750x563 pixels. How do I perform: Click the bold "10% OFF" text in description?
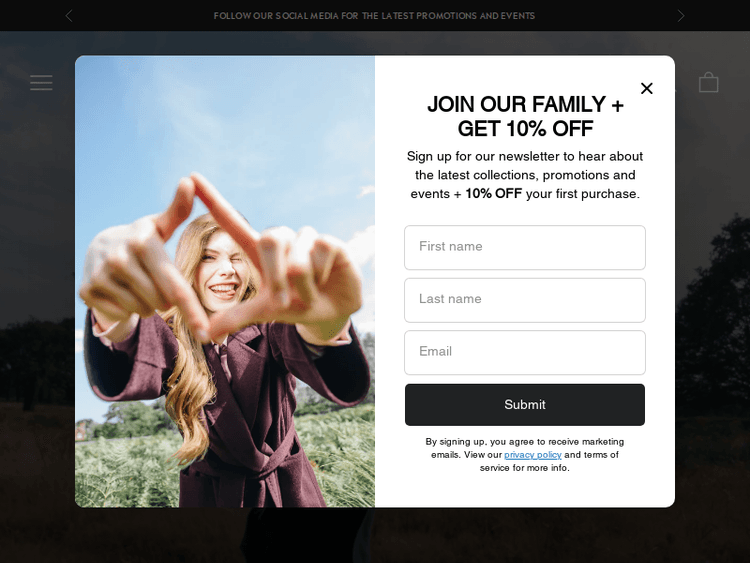(493, 194)
